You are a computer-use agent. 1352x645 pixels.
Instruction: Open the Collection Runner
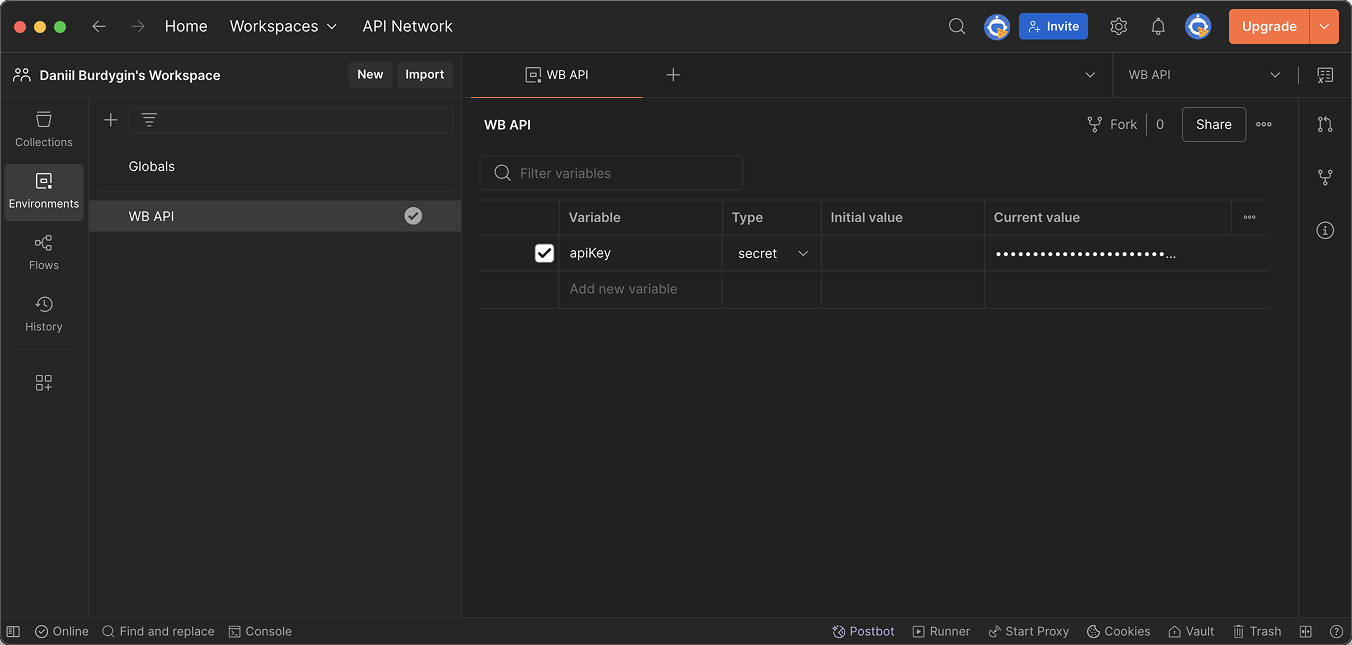pos(941,631)
